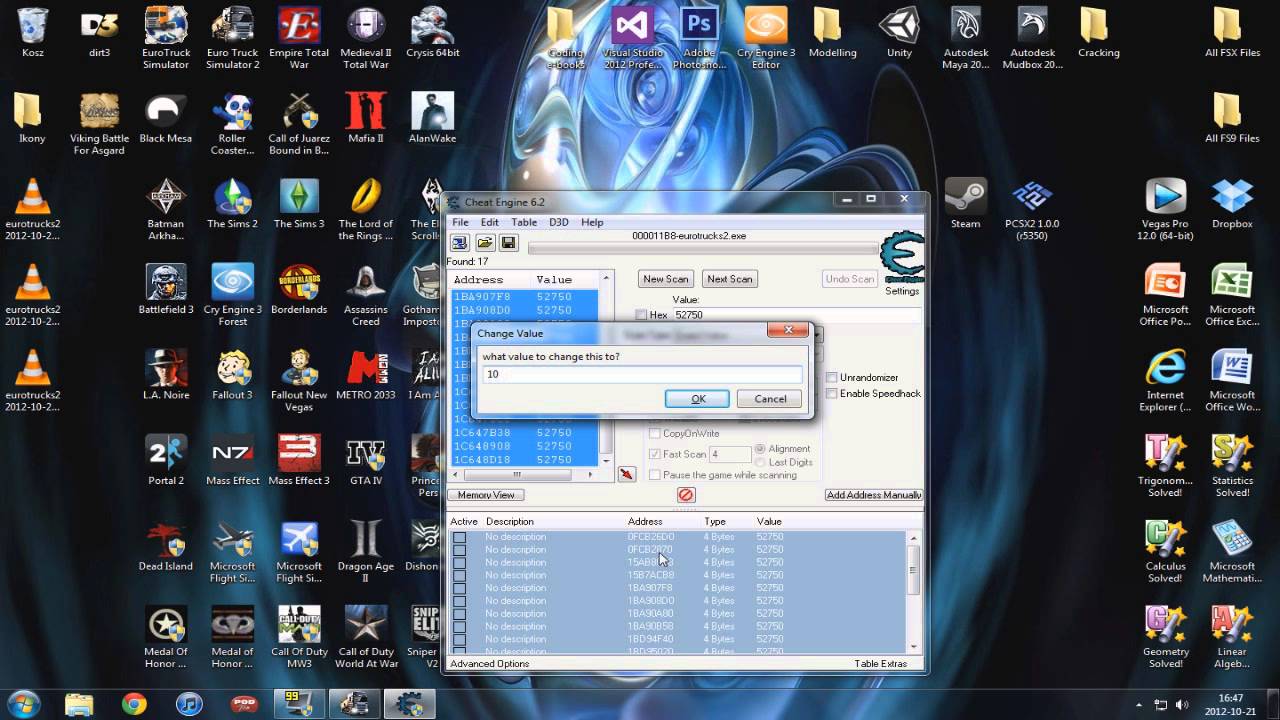The width and height of the screenshot is (1280, 720).
Task: Click the Next Scan button
Action: [729, 279]
